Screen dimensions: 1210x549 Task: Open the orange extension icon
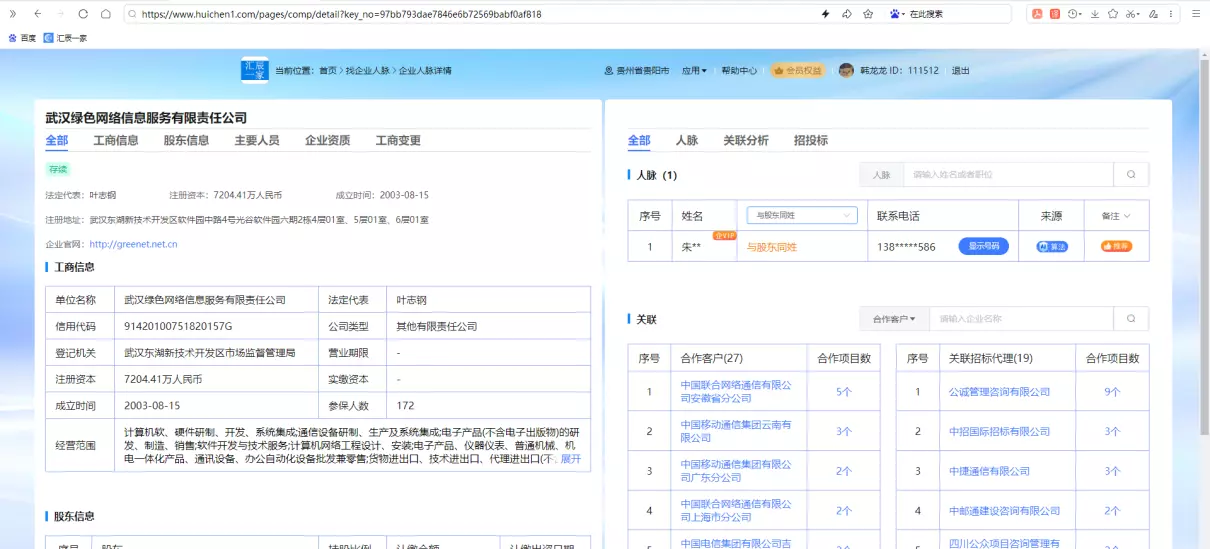(x=1054, y=14)
